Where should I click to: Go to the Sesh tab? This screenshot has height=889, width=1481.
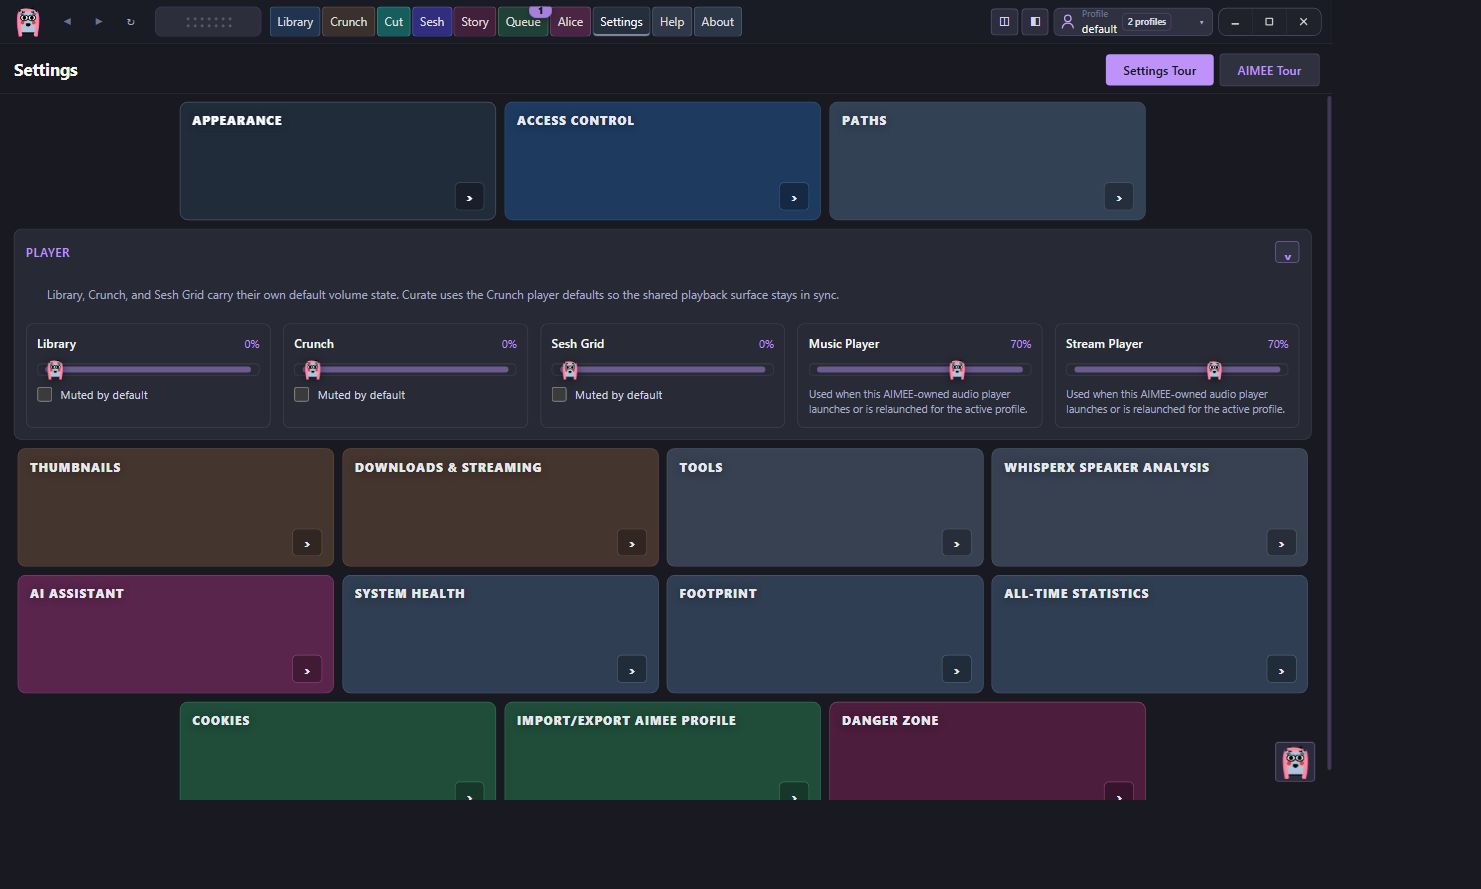pyautogui.click(x=432, y=22)
